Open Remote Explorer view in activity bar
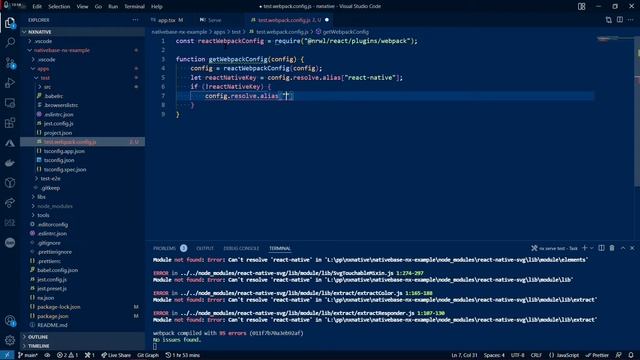This screenshot has height=360, width=640. [x=10, y=103]
